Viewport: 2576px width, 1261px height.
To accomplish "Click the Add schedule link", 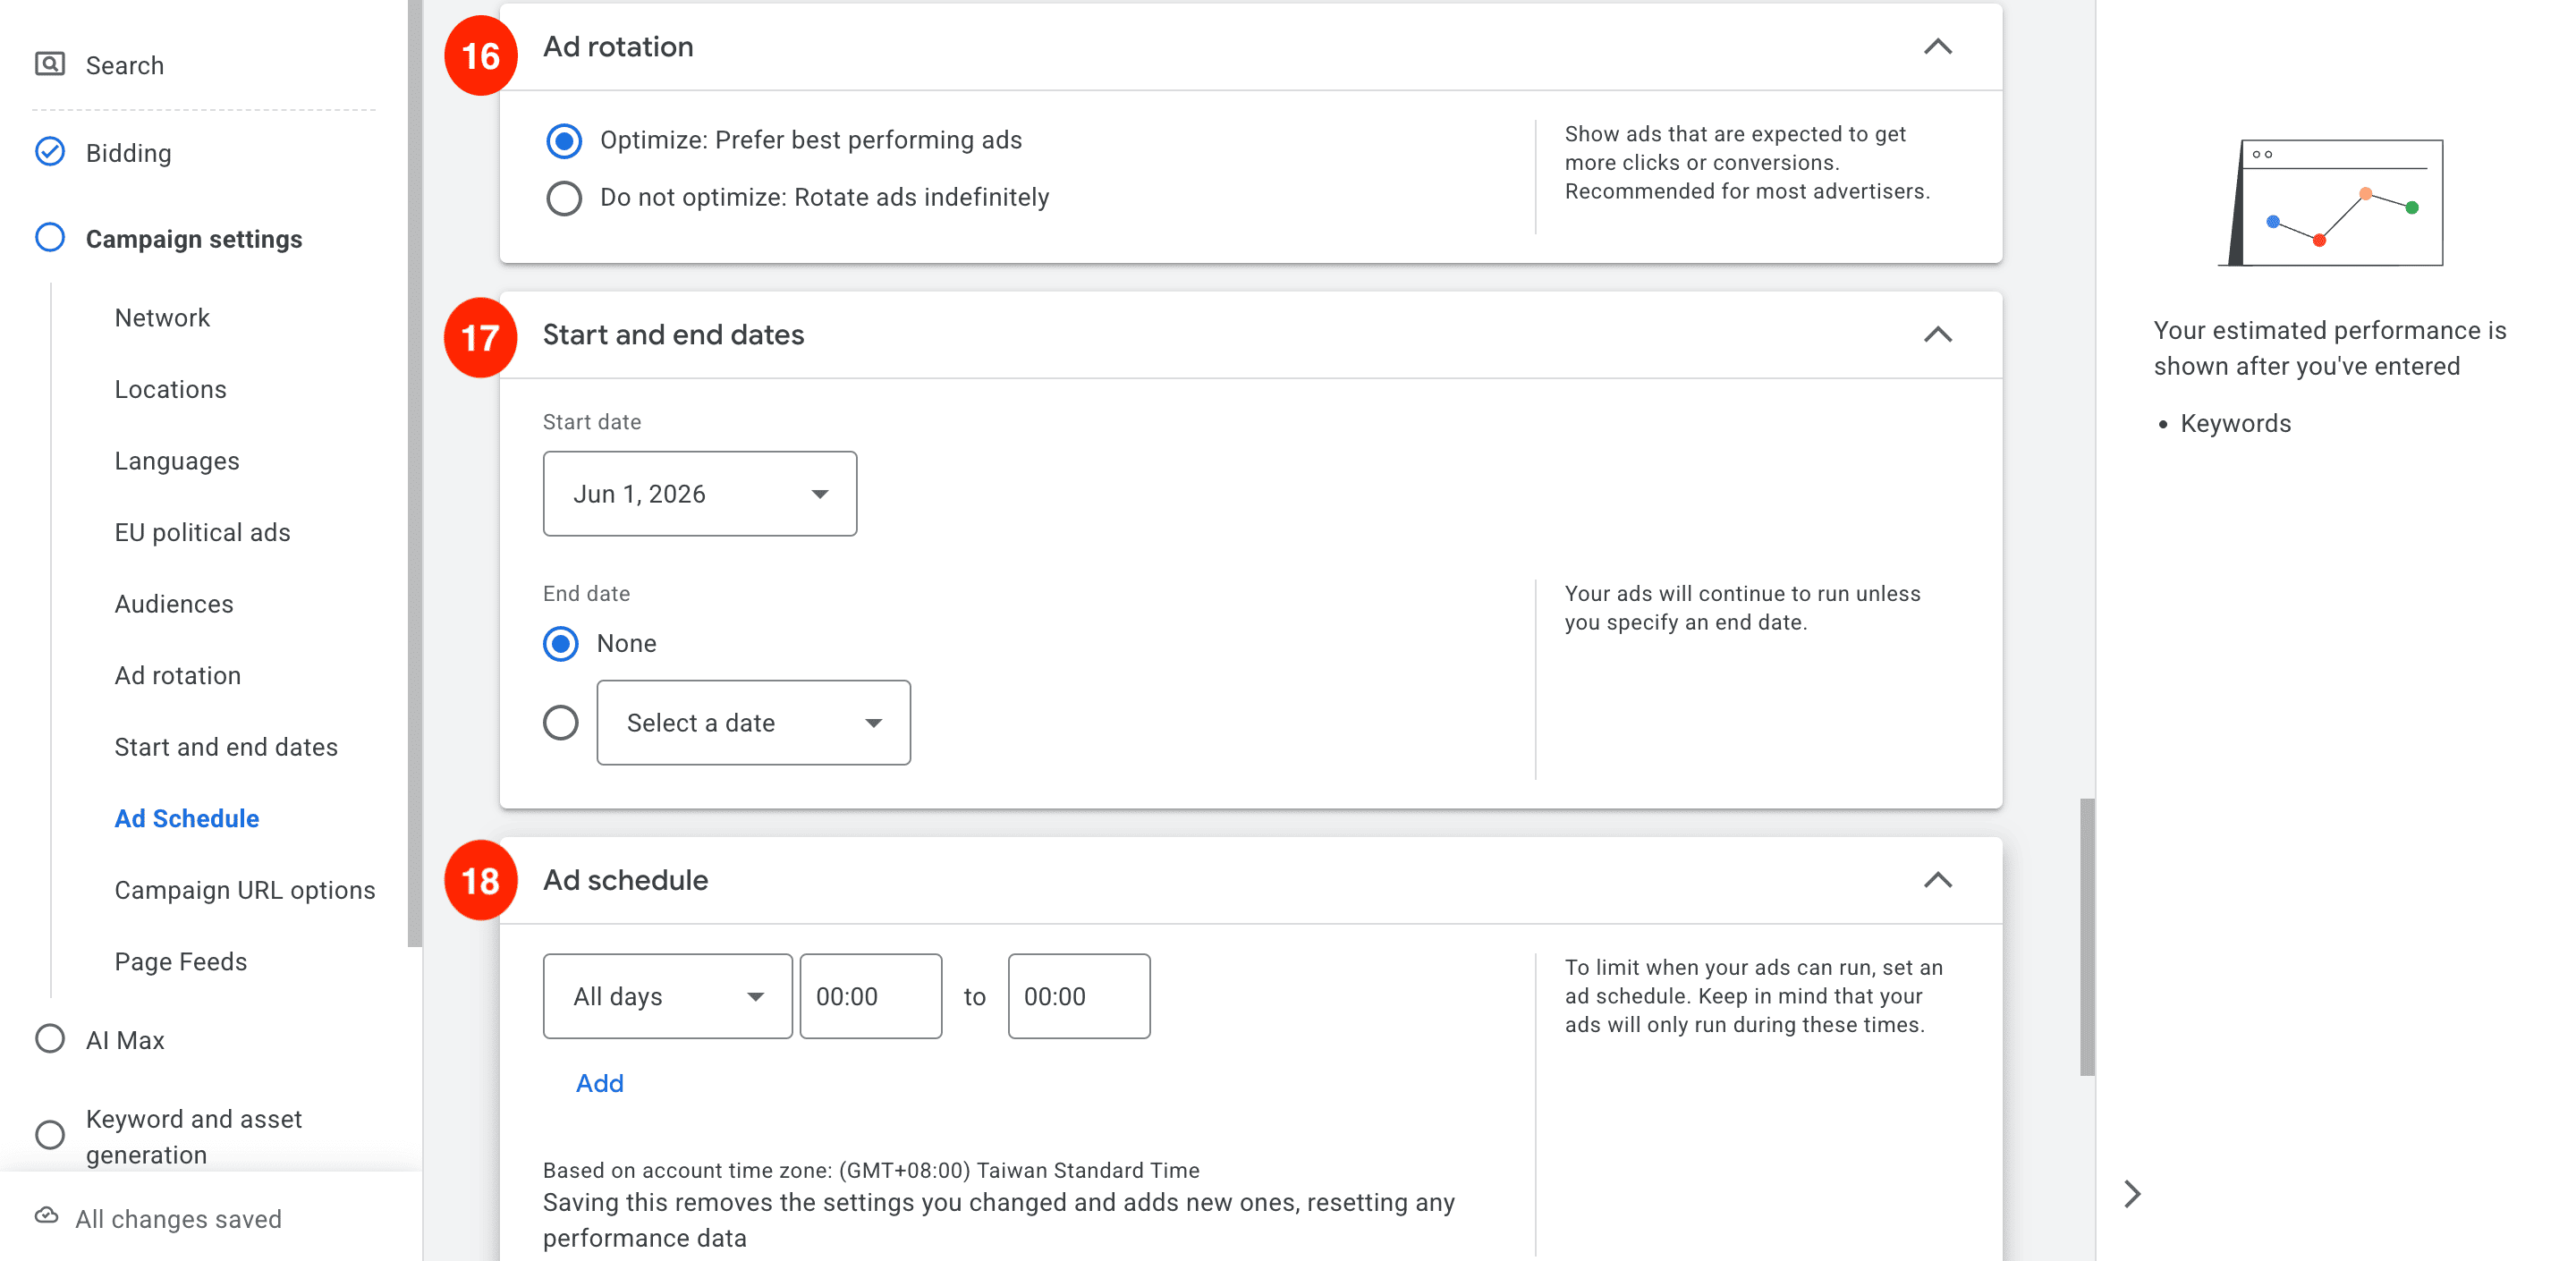I will point(600,1083).
